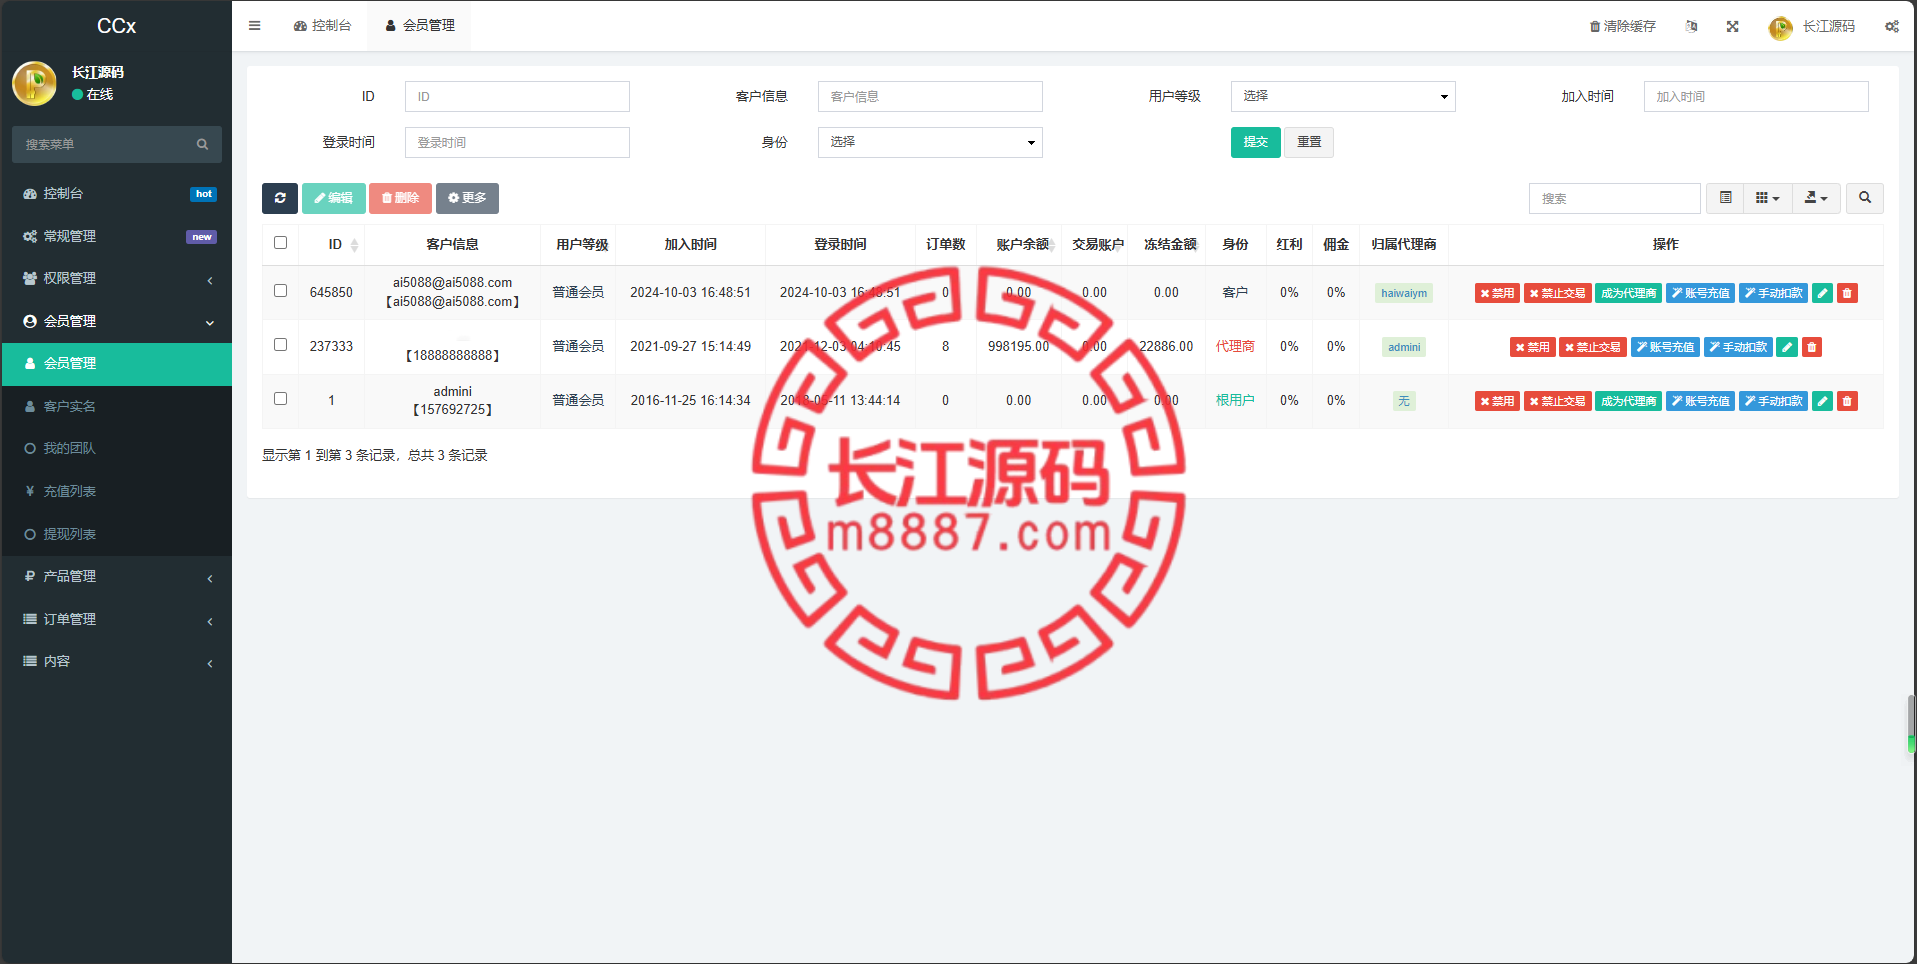The image size is (1917, 964).
Task: Switch to 会员管理 tab
Action: (420, 26)
